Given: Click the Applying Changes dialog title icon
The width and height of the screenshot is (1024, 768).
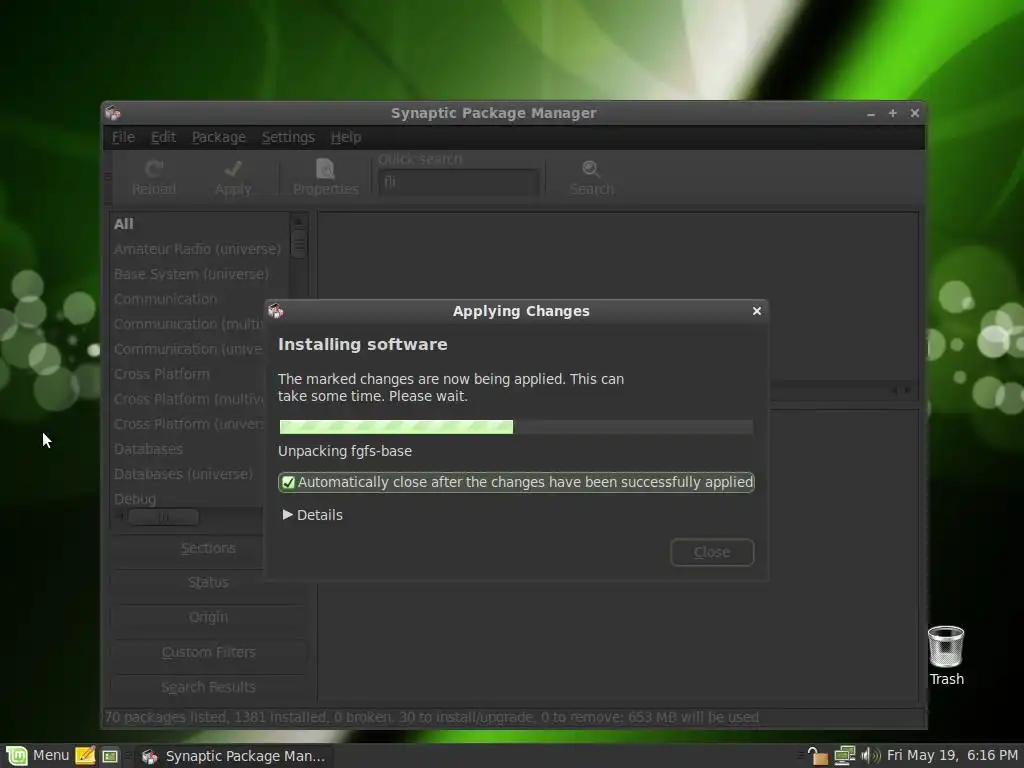Looking at the screenshot, I should coord(276,311).
